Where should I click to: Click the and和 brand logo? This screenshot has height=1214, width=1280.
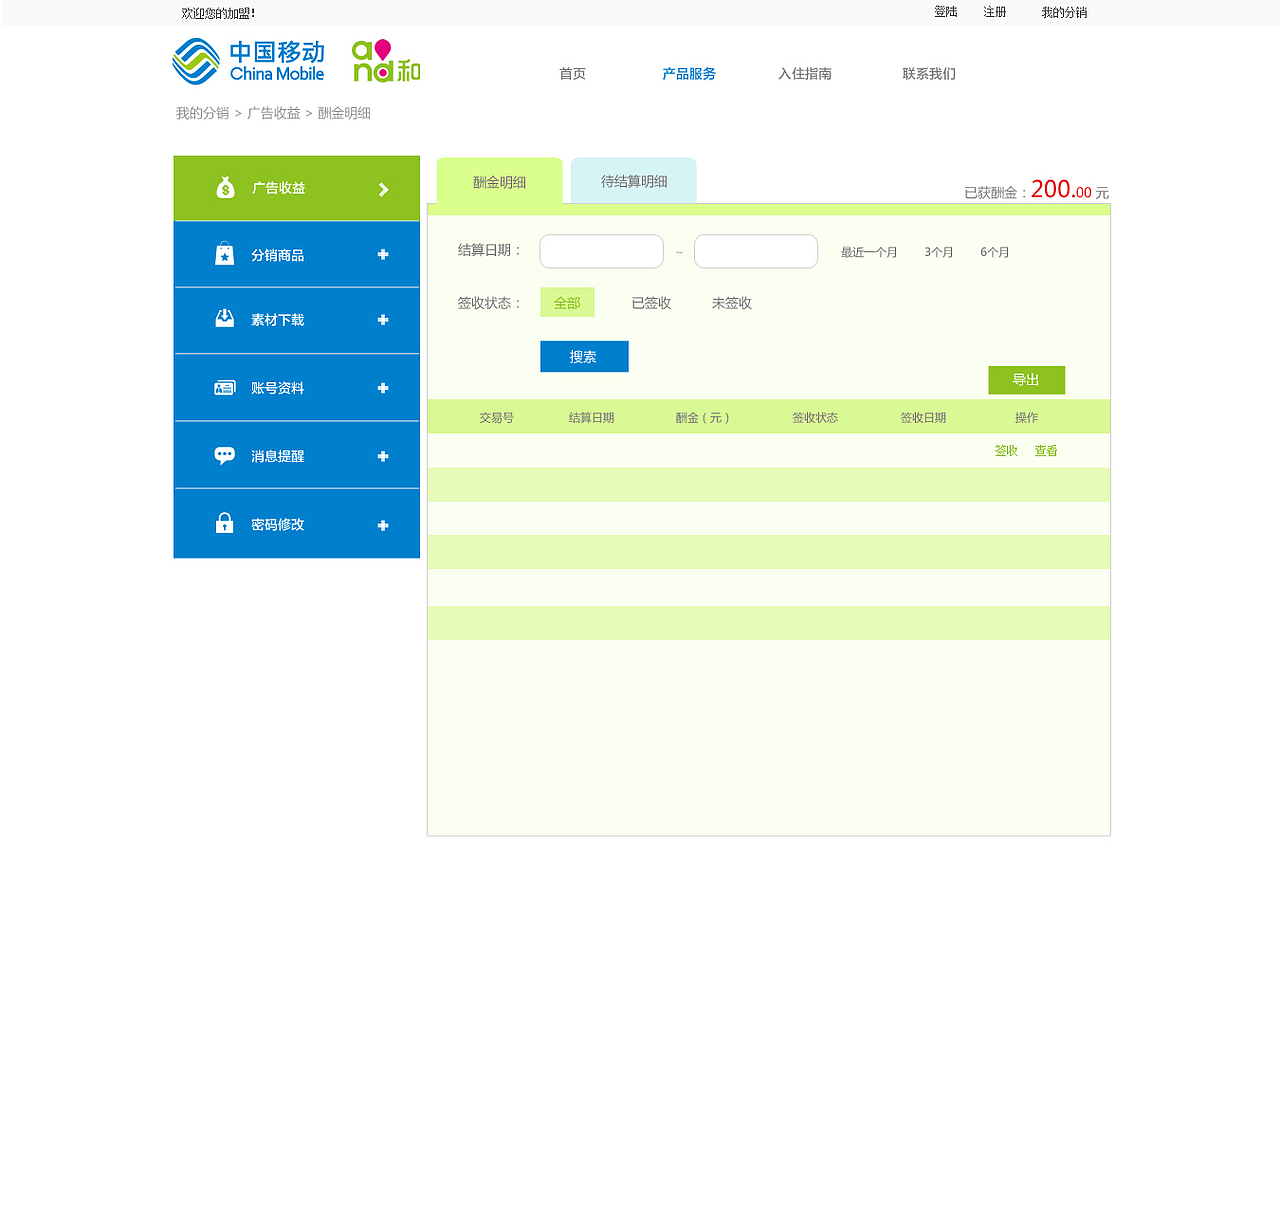385,61
